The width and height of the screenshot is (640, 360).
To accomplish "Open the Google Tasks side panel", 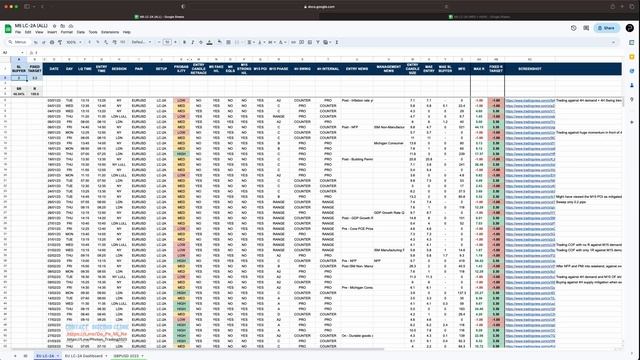I will [x=632, y=71].
